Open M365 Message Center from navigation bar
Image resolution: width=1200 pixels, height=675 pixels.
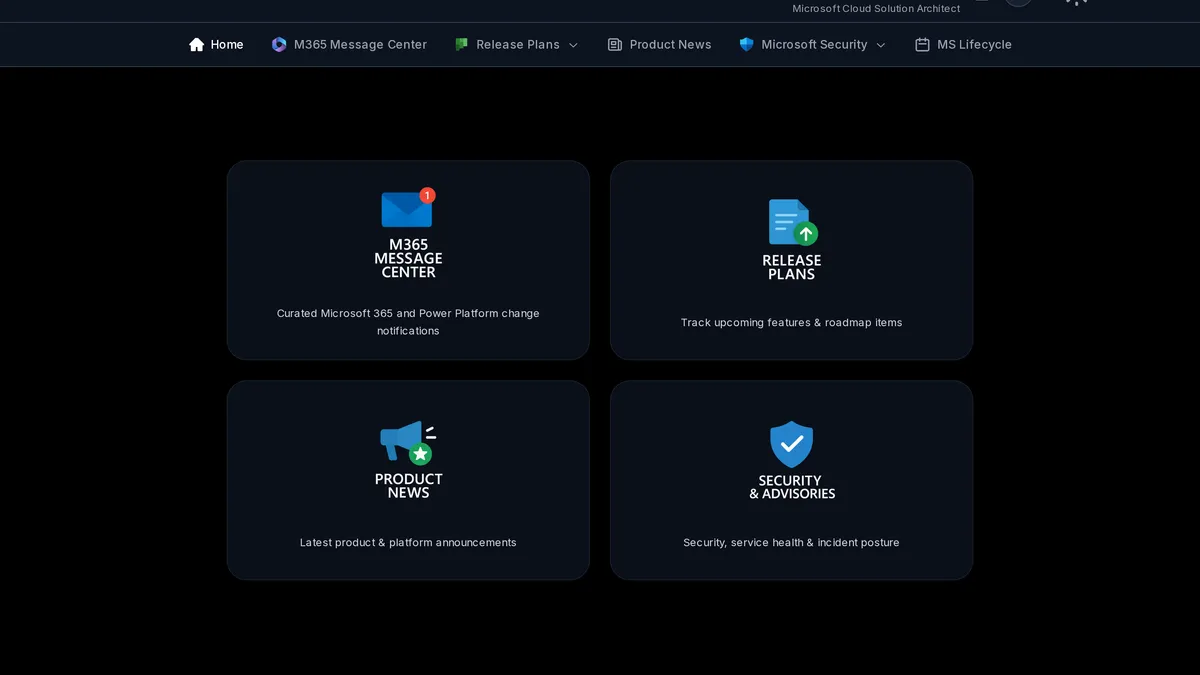click(x=349, y=45)
